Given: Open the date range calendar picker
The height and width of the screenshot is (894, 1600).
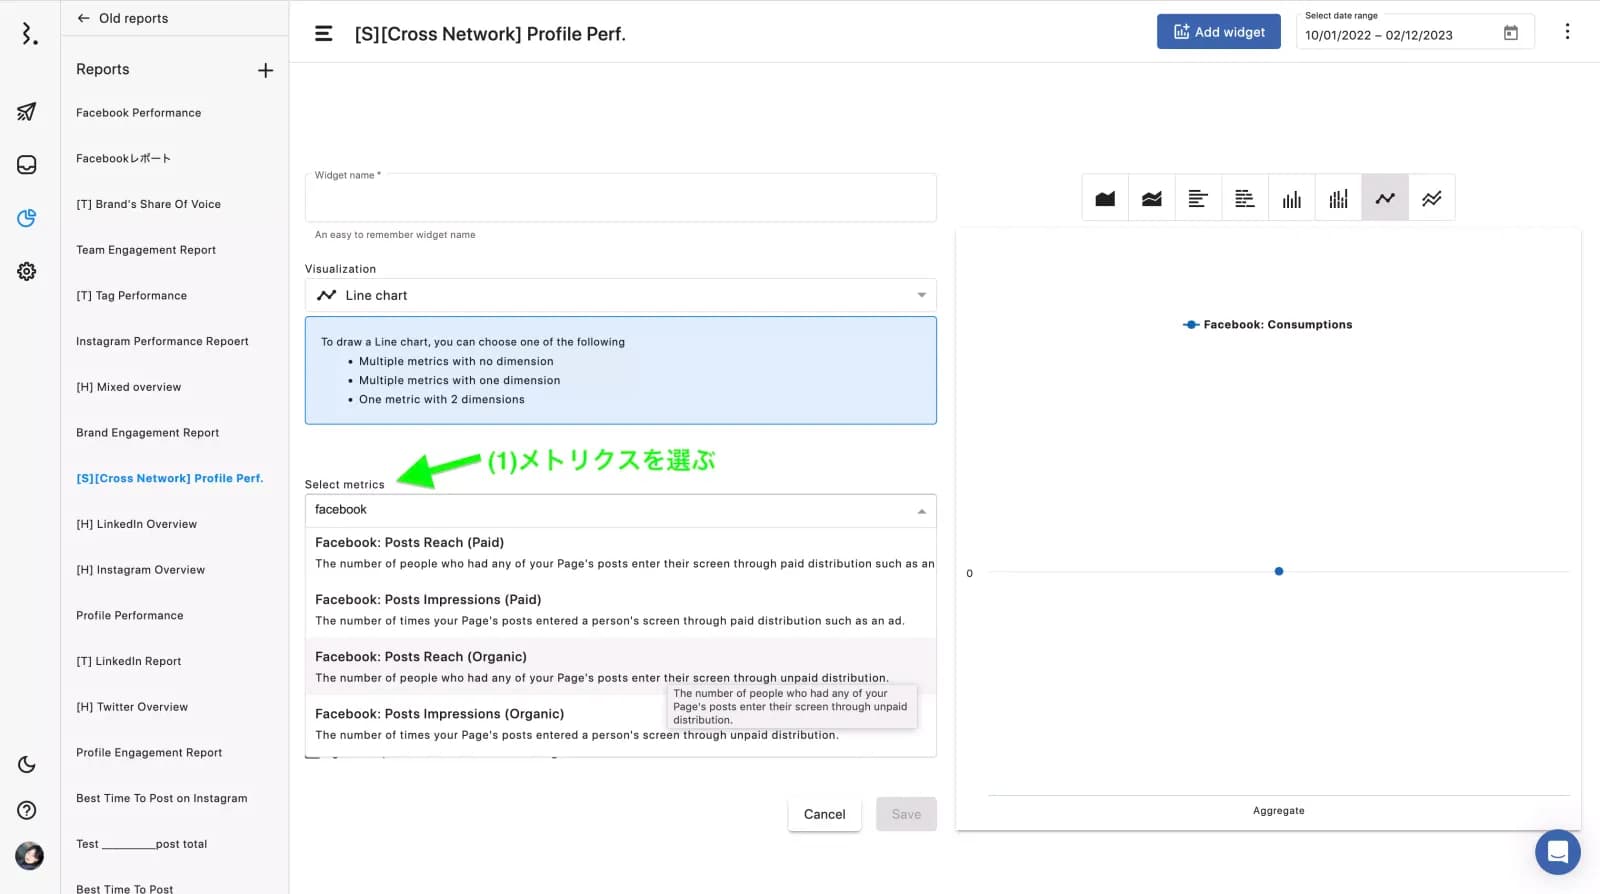Looking at the screenshot, I should tap(1510, 34).
